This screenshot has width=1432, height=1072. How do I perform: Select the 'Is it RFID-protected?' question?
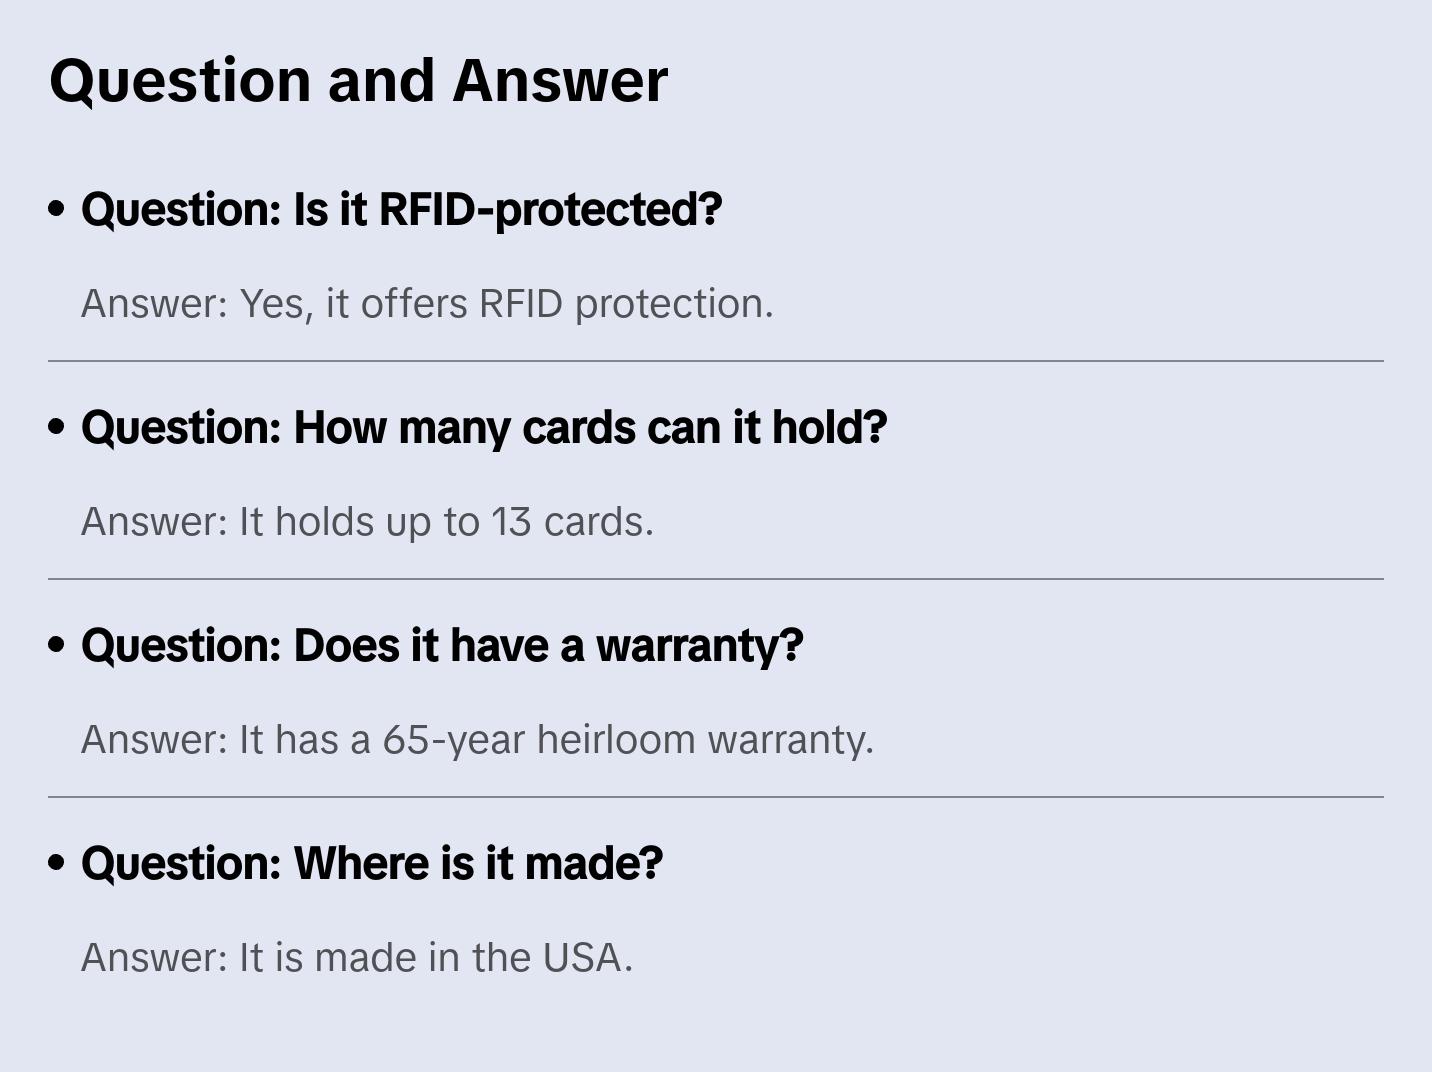401,209
